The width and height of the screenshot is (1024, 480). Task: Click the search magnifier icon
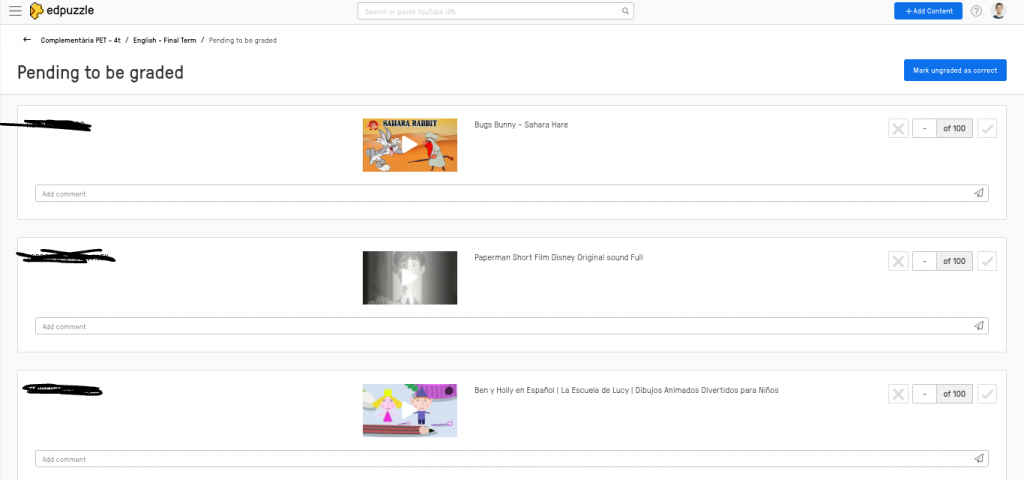pyautogui.click(x=626, y=11)
